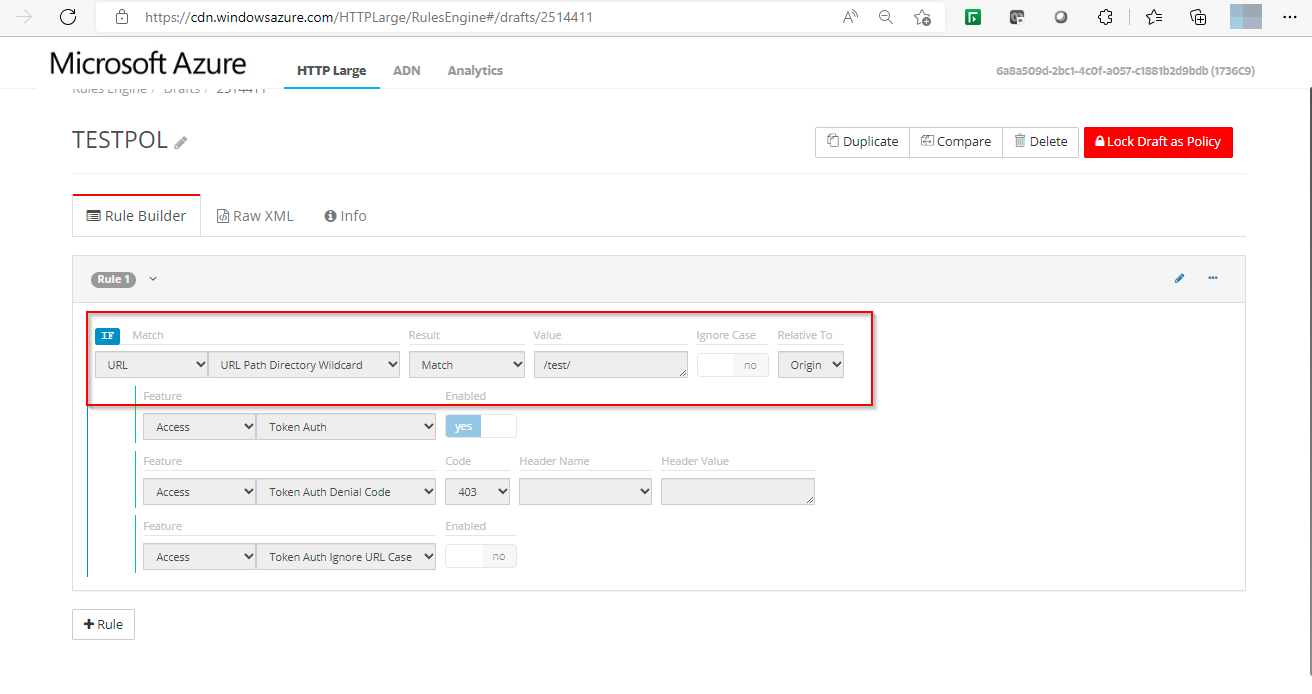Click Lock Draft as Policy button
The width and height of the screenshot is (1312, 694).
1158,142
